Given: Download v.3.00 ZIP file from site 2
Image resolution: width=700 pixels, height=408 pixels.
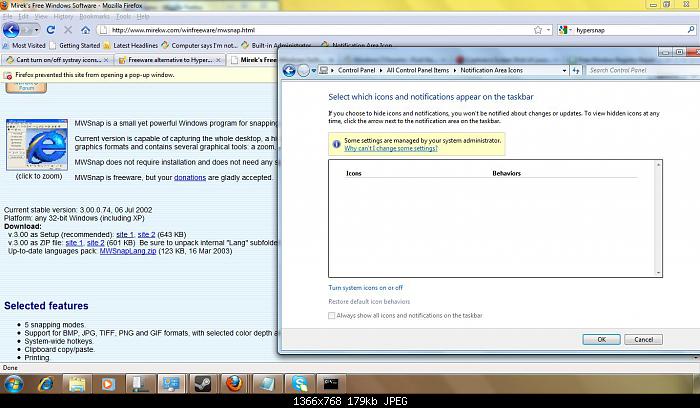Looking at the screenshot, I should (x=96, y=243).
